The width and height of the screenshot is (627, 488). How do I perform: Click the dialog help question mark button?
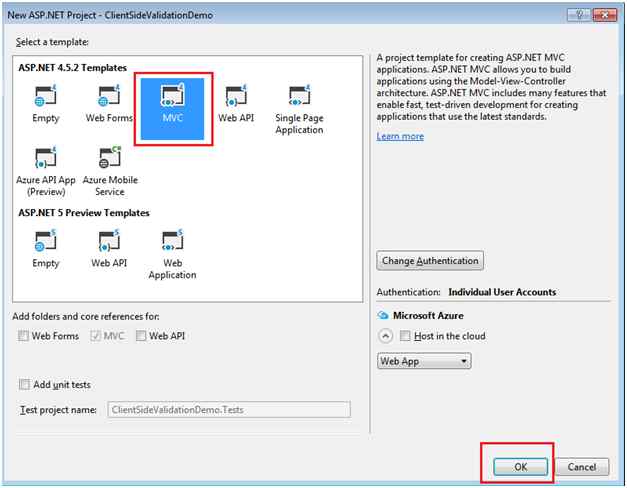coord(579,15)
